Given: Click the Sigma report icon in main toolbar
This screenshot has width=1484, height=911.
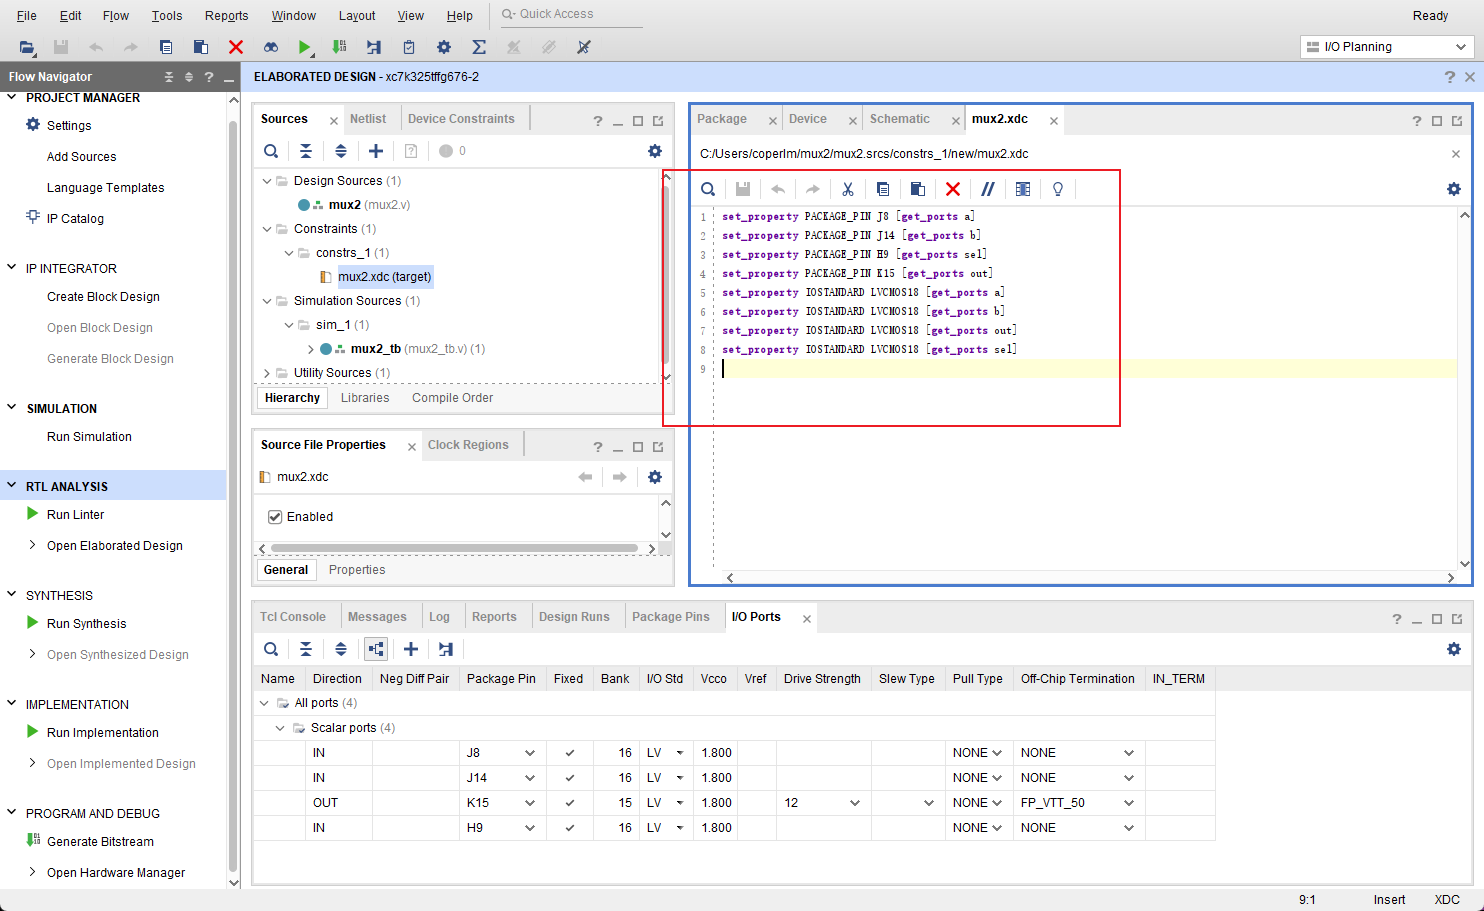Looking at the screenshot, I should click(479, 47).
